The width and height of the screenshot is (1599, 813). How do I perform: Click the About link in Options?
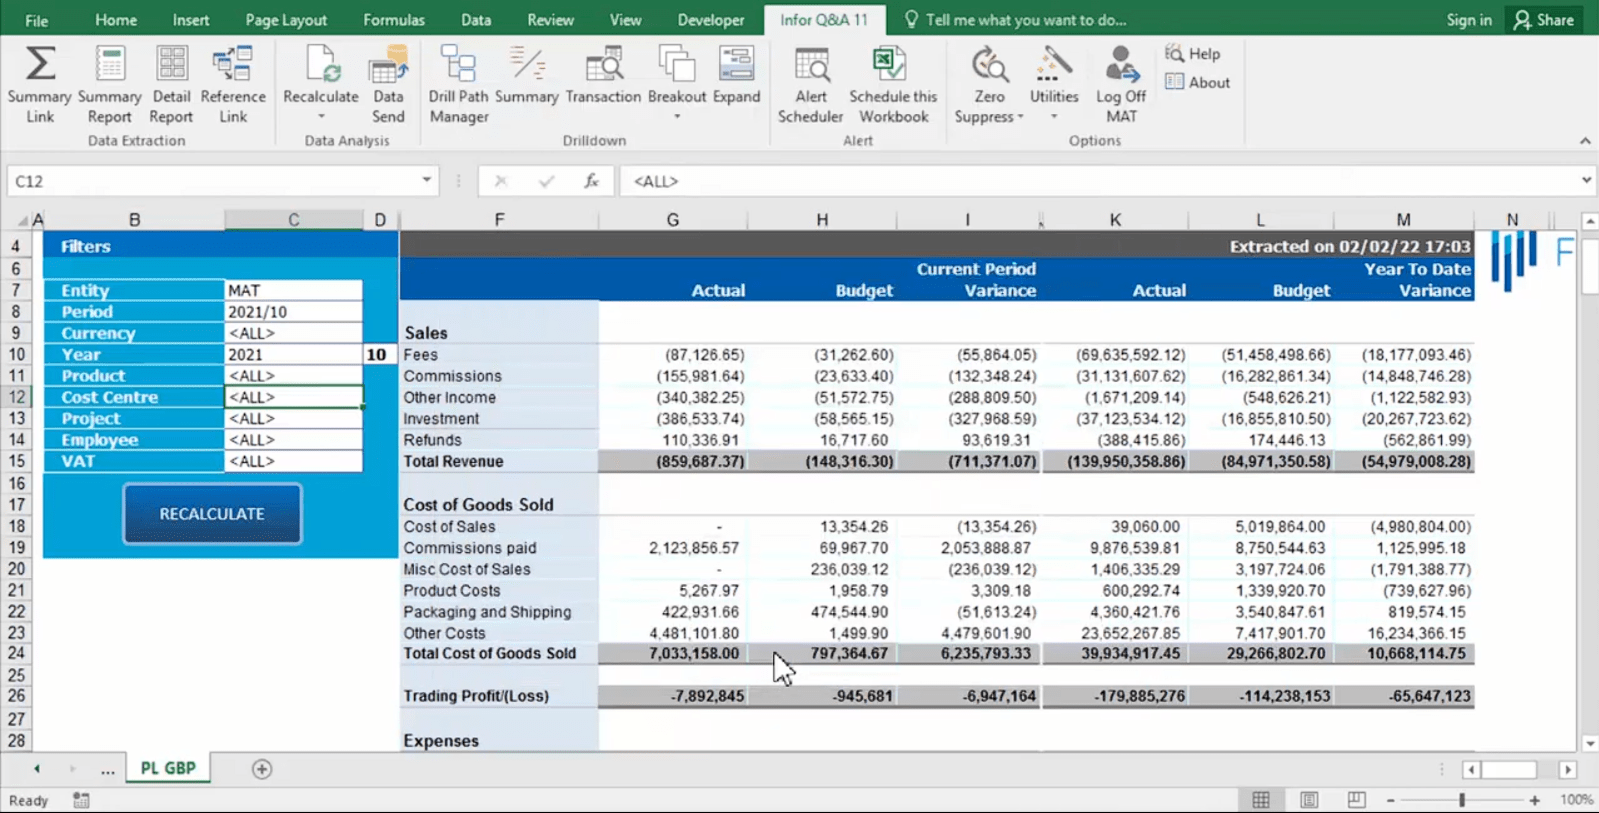tap(1198, 83)
